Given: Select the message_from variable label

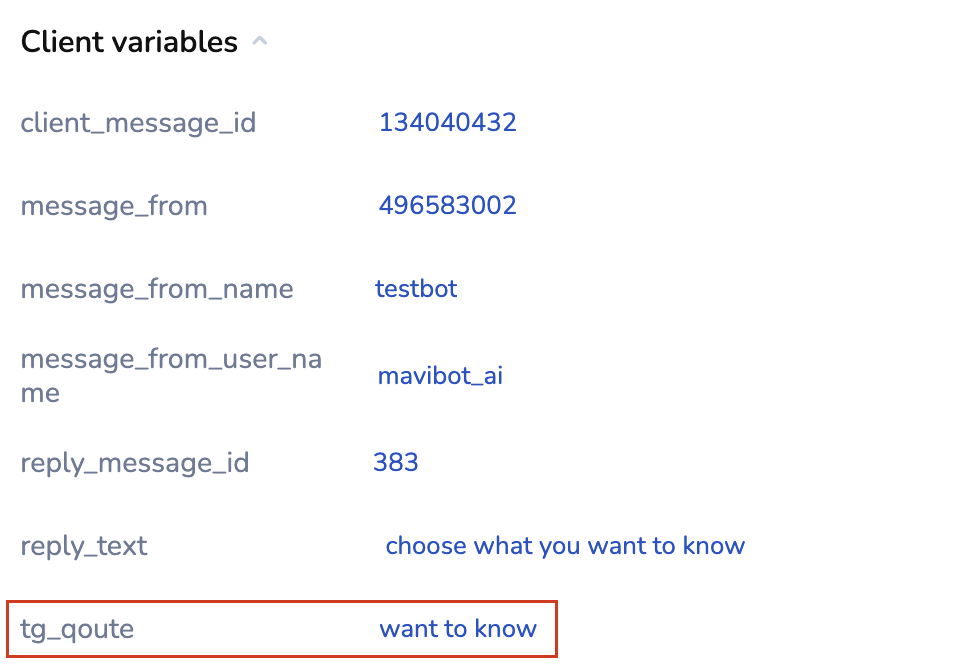Looking at the screenshot, I should click(114, 206).
